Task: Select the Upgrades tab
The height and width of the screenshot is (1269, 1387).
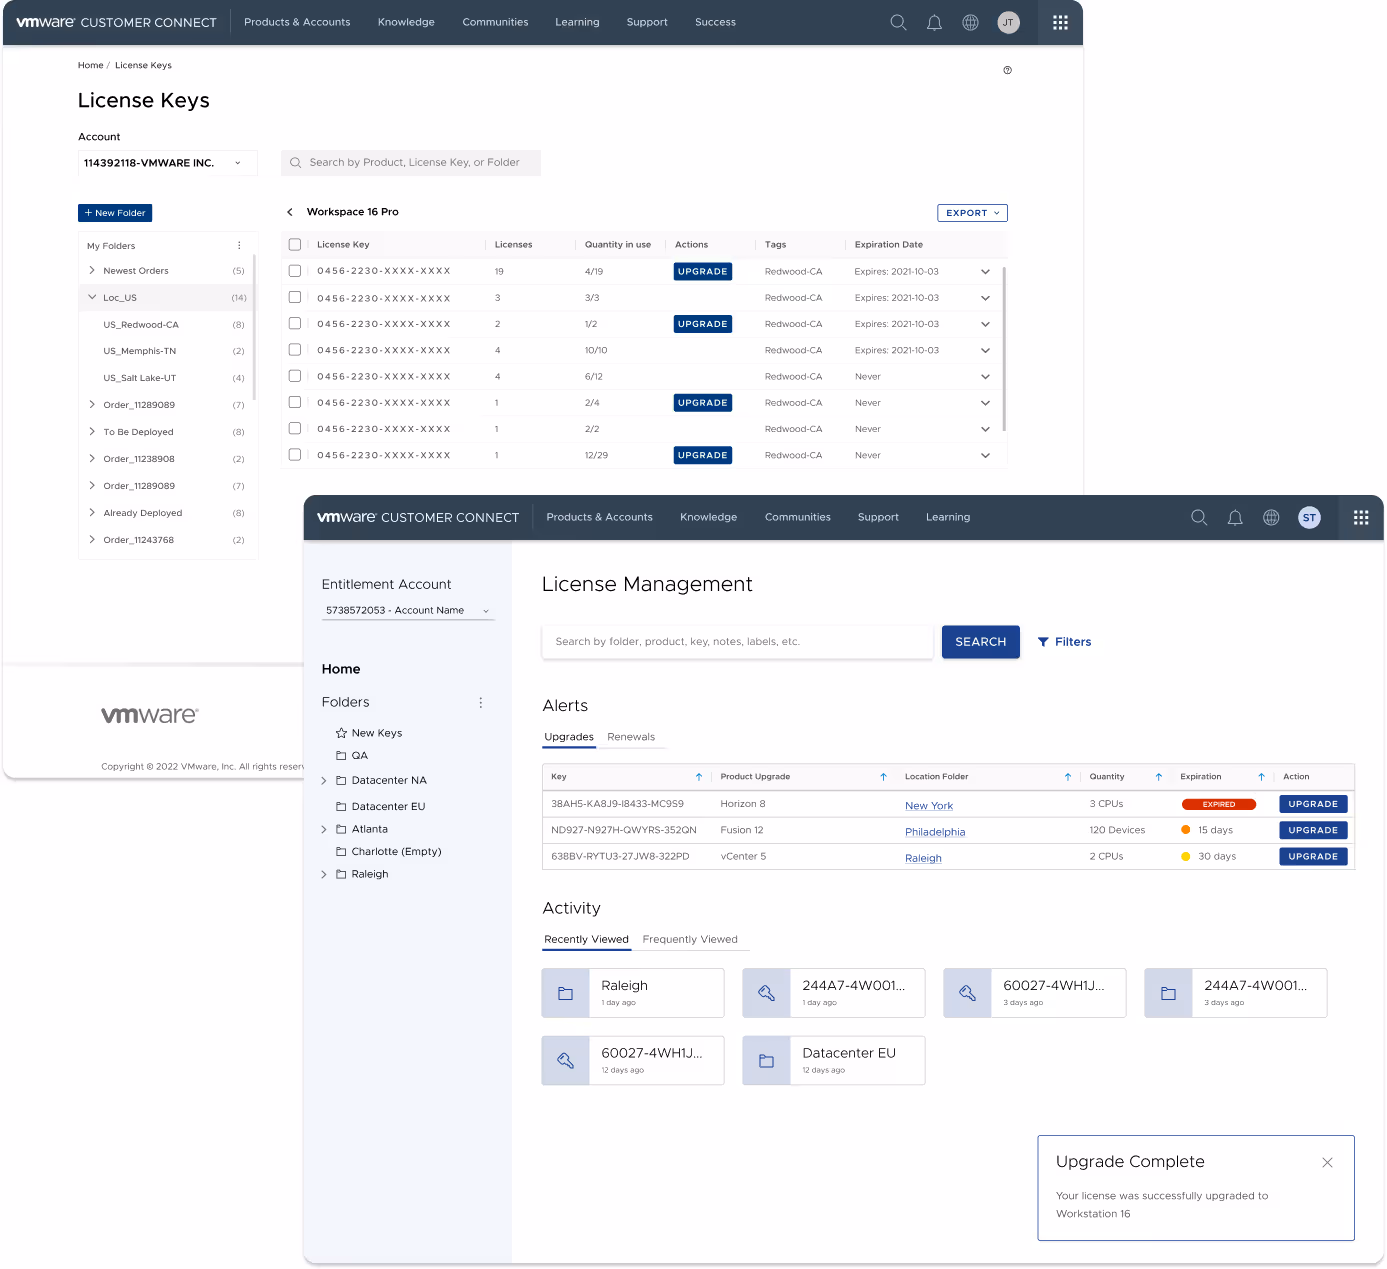Action: pyautogui.click(x=569, y=737)
